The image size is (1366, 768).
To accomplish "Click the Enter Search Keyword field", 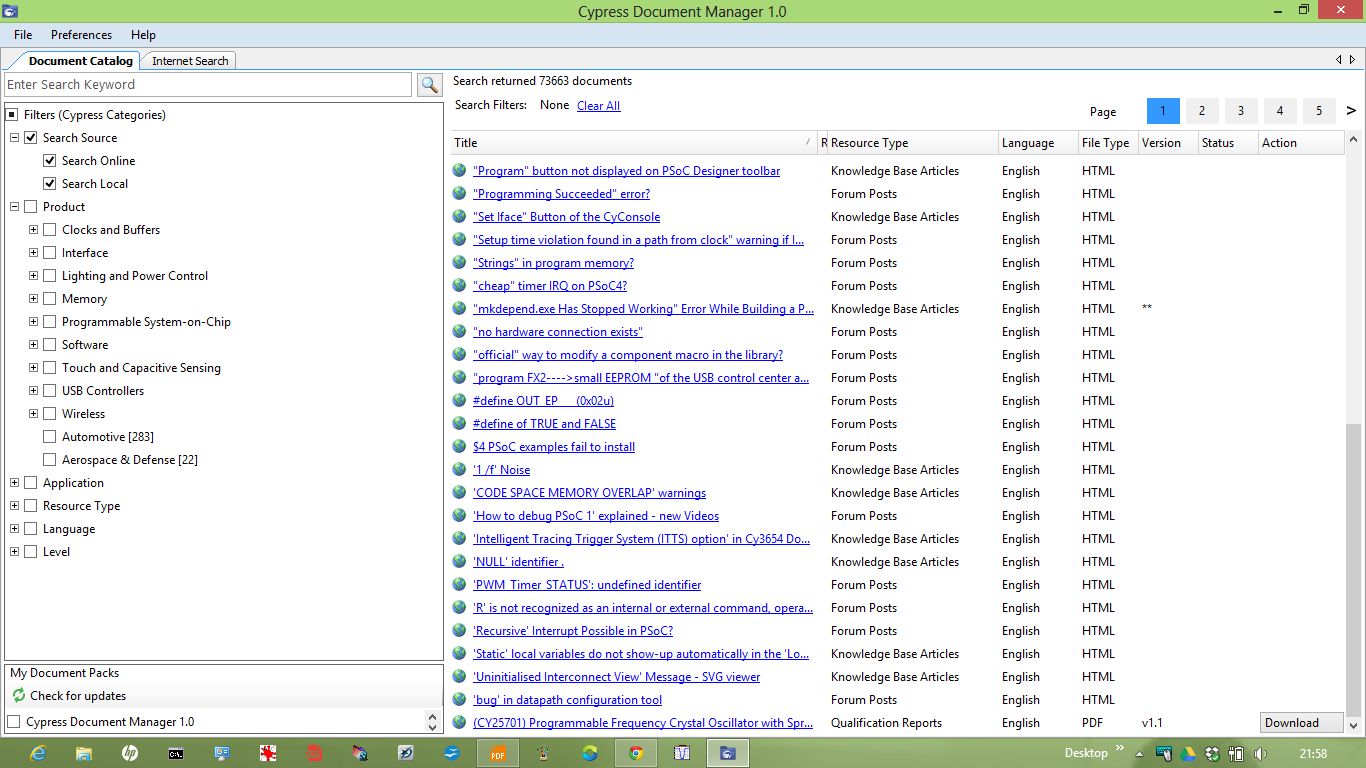I will pyautogui.click(x=208, y=85).
